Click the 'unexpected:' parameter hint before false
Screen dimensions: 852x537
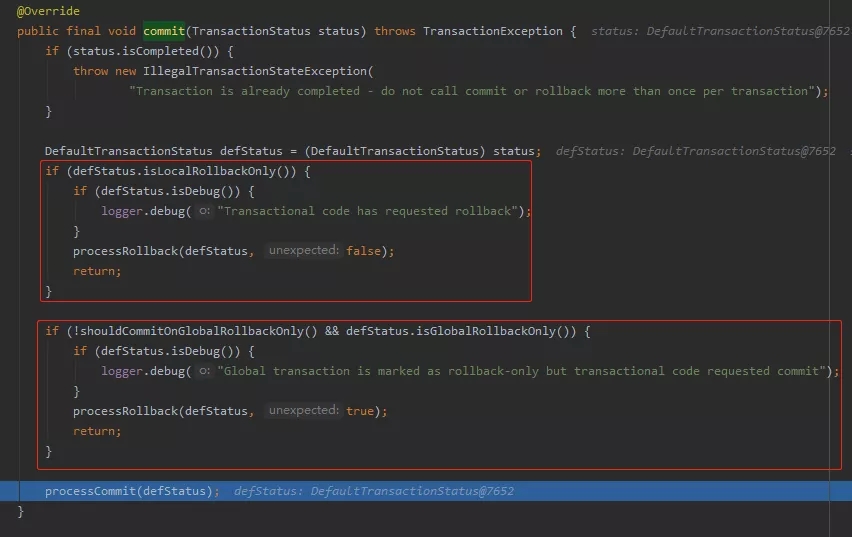[303, 251]
